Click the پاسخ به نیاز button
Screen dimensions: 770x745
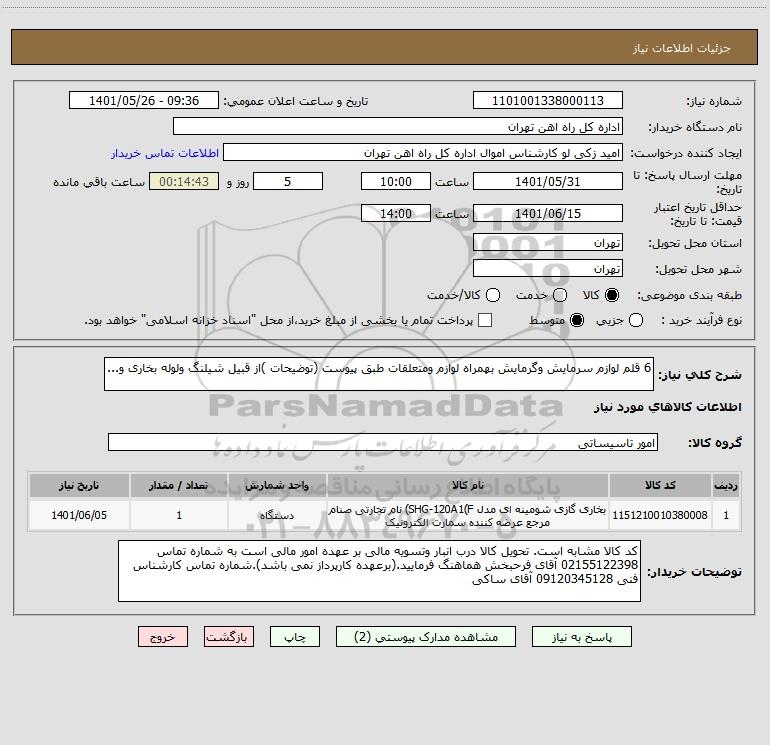(582, 637)
